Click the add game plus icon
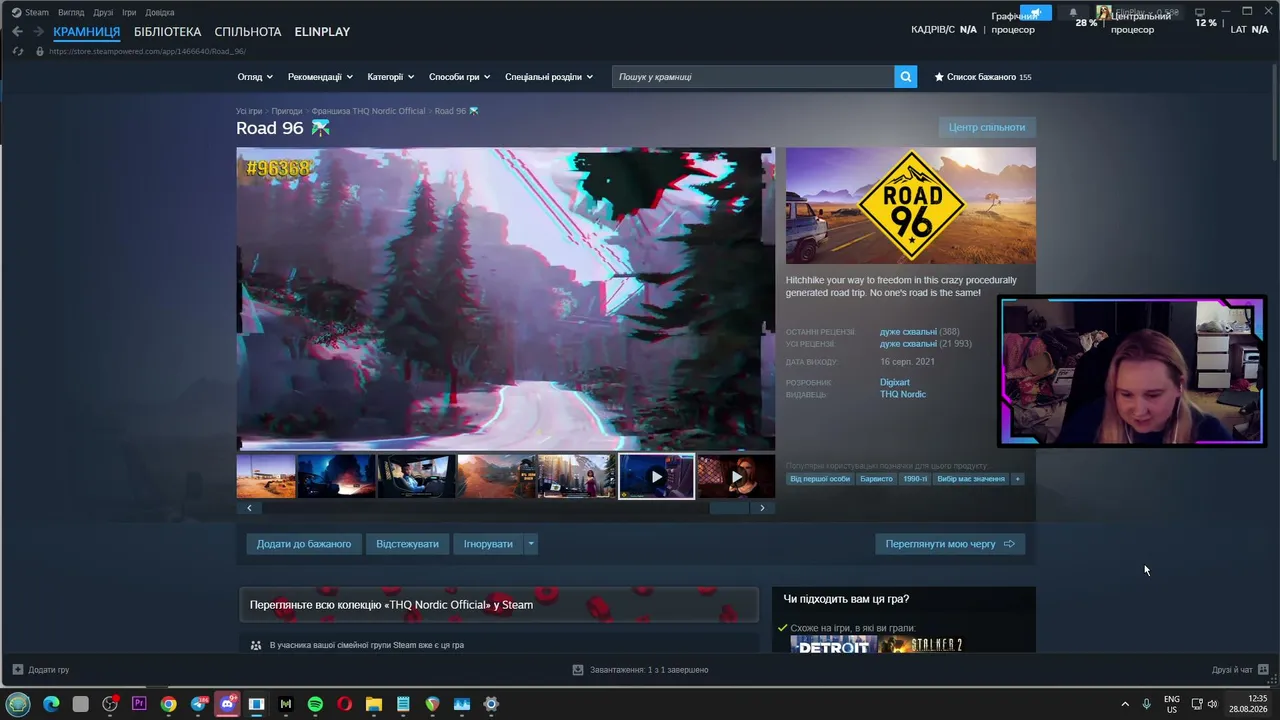1280x720 pixels. tap(17, 669)
